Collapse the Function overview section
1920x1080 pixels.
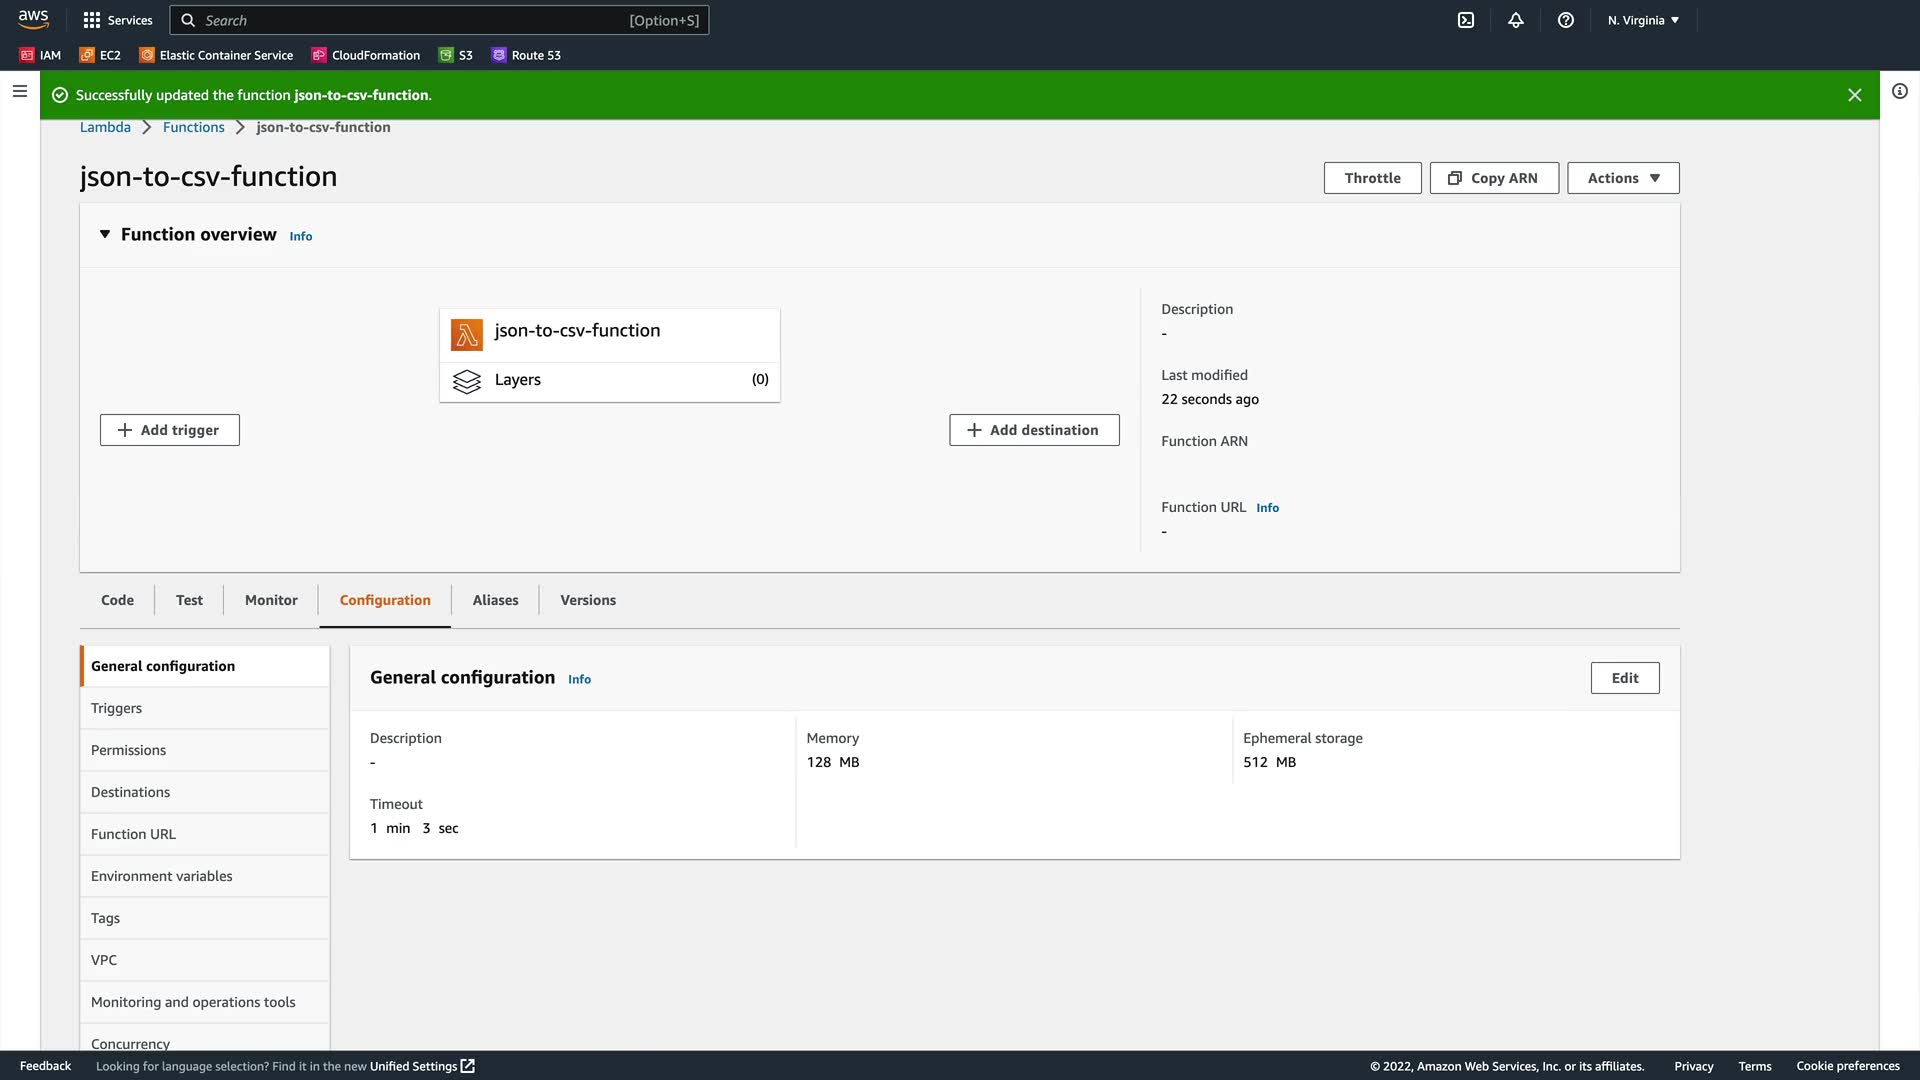pos(105,234)
